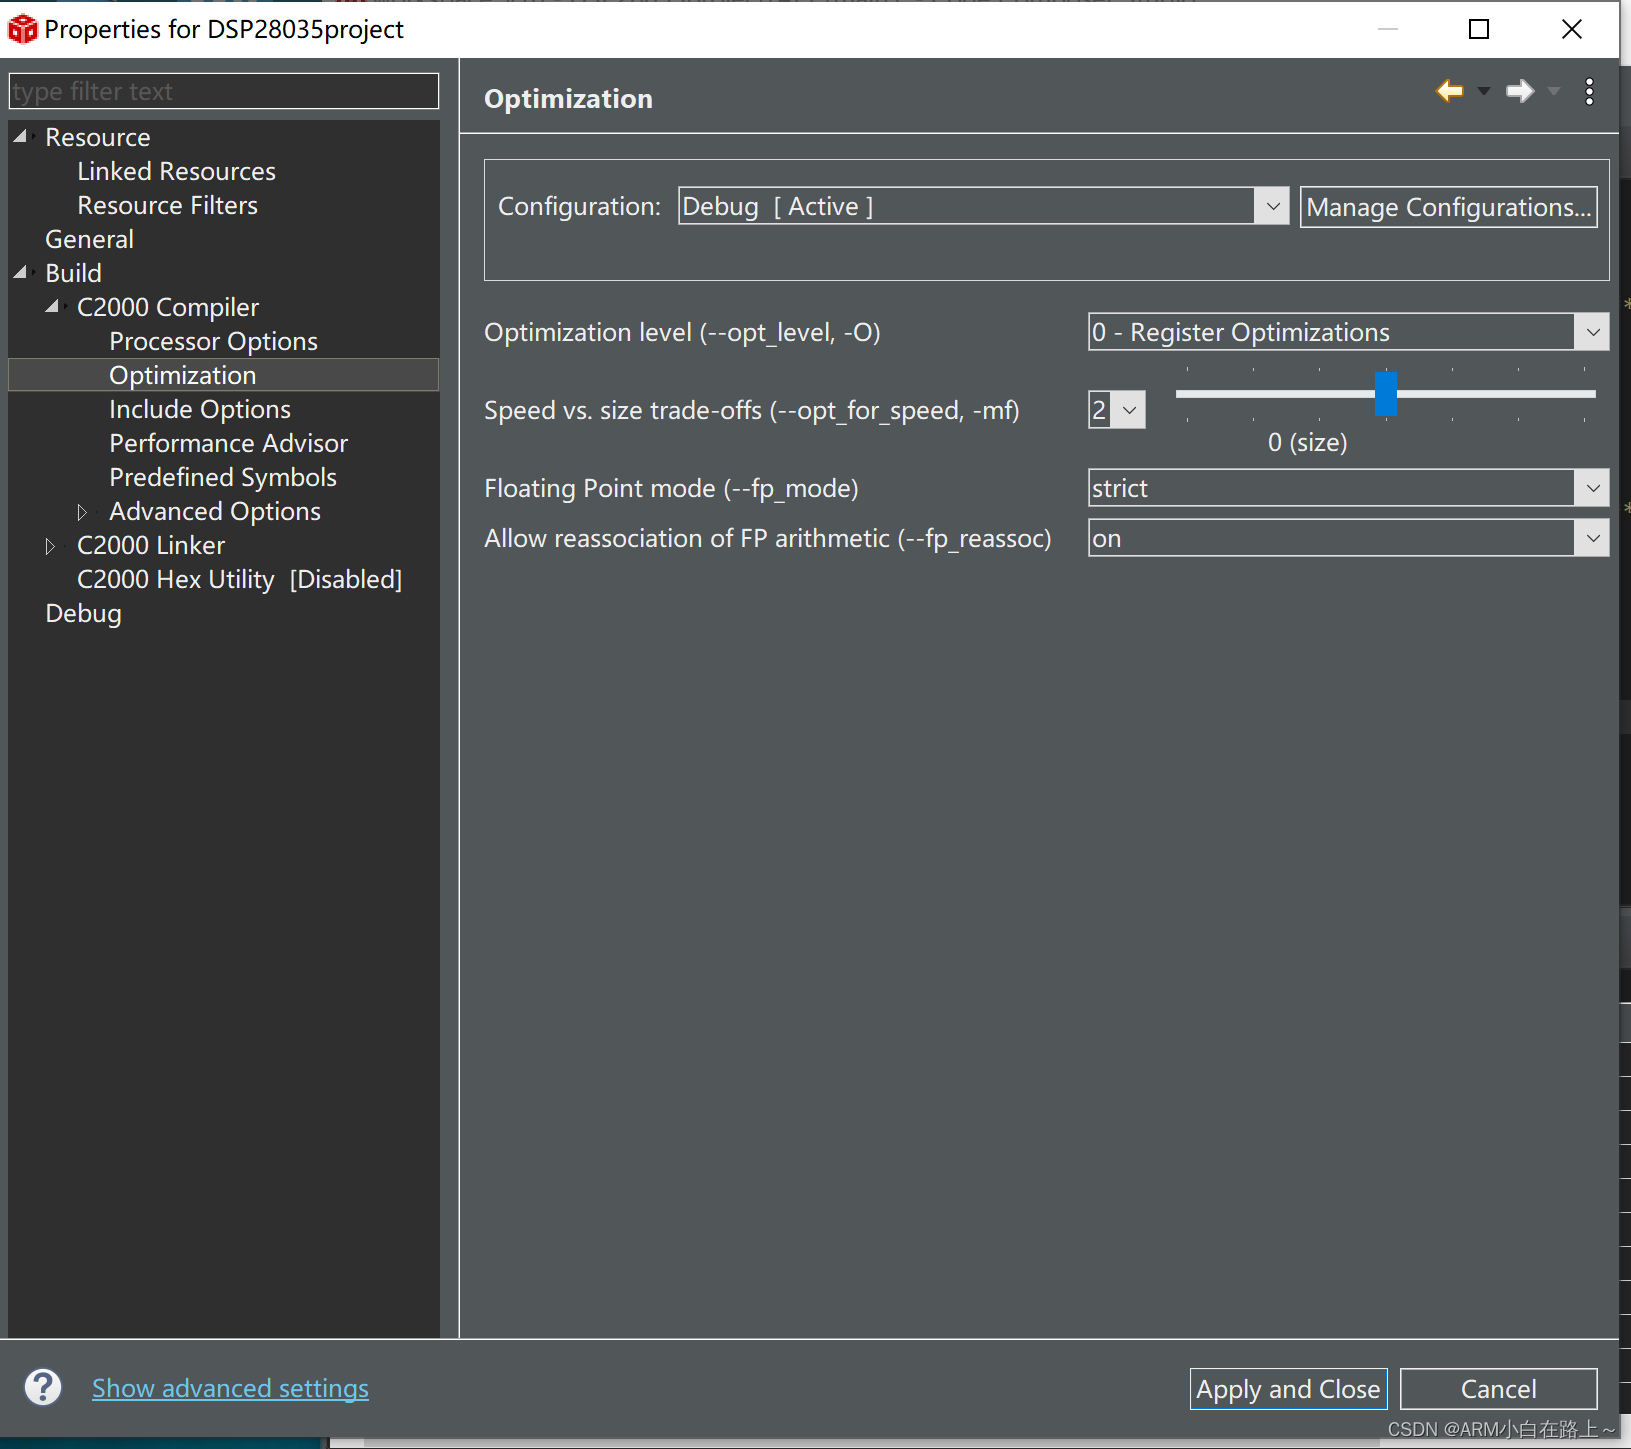Viewport: 1631px width, 1449px height.
Task: Open the Floating Point mode dropdown
Action: (1592, 488)
